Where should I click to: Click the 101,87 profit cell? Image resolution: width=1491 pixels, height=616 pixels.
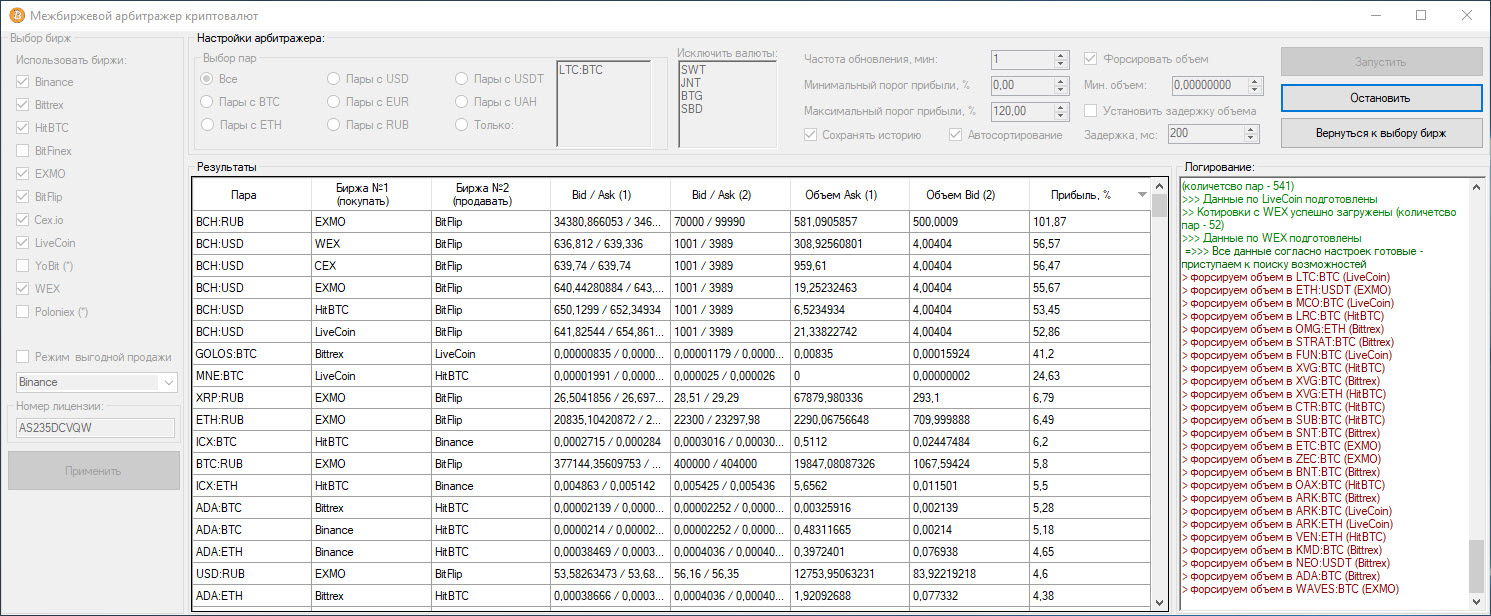1090,222
